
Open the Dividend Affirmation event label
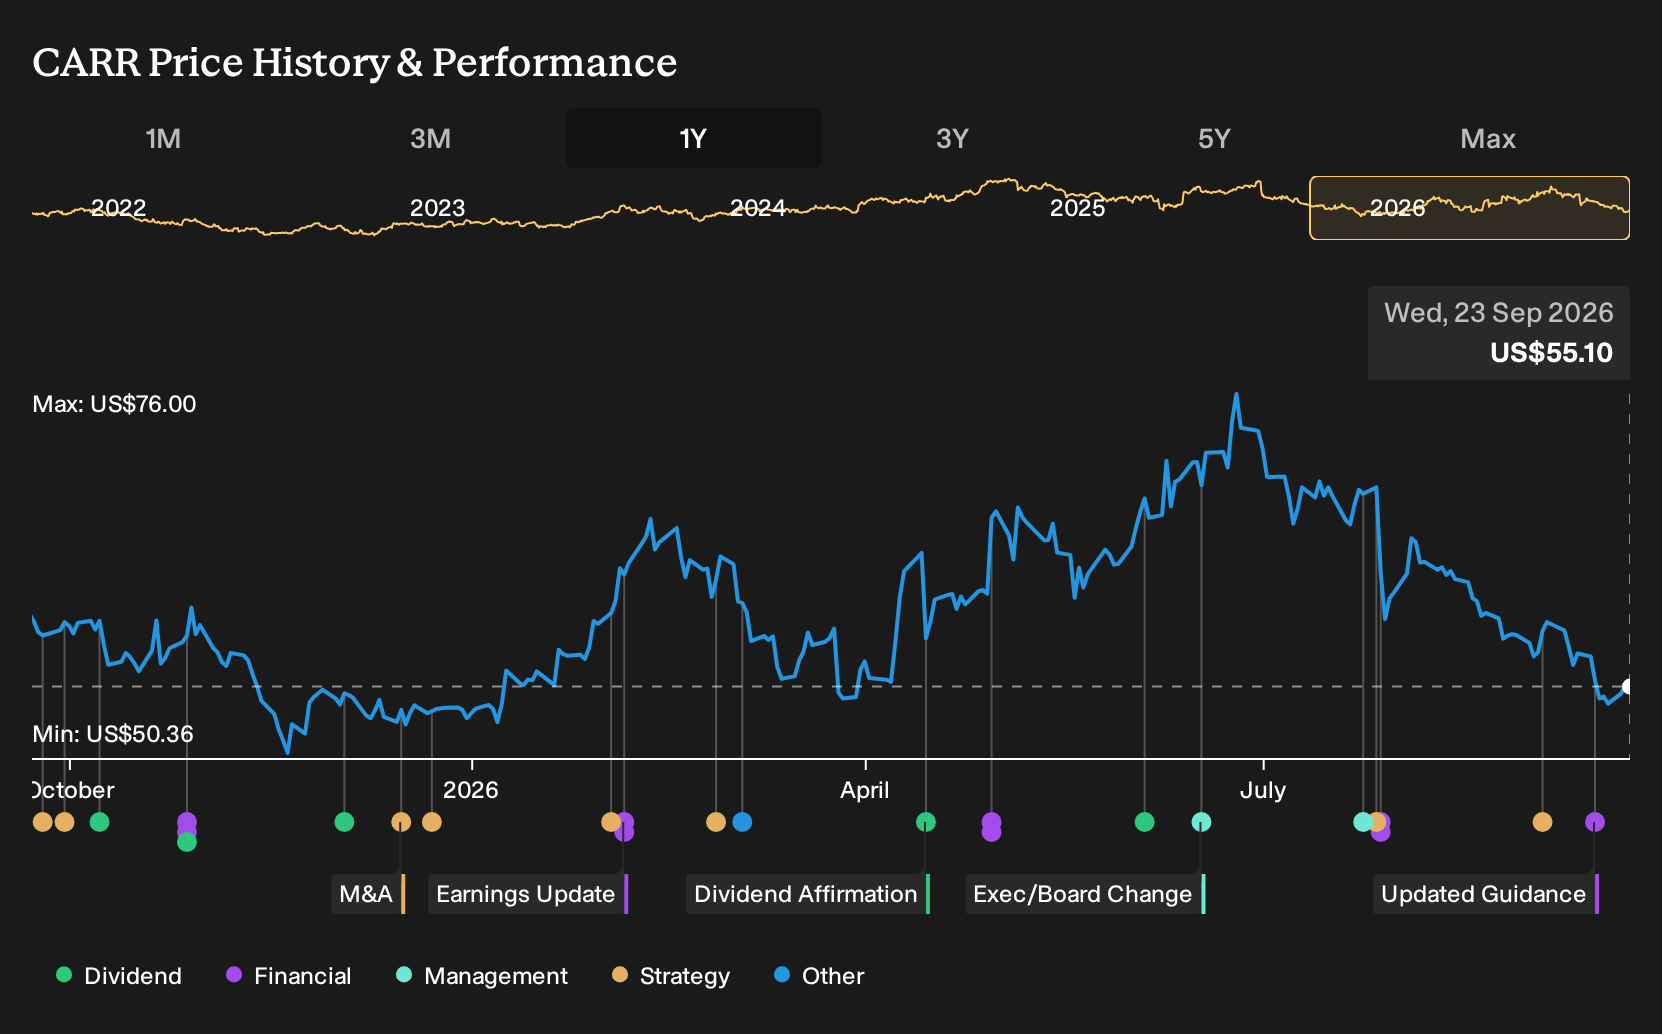click(808, 894)
